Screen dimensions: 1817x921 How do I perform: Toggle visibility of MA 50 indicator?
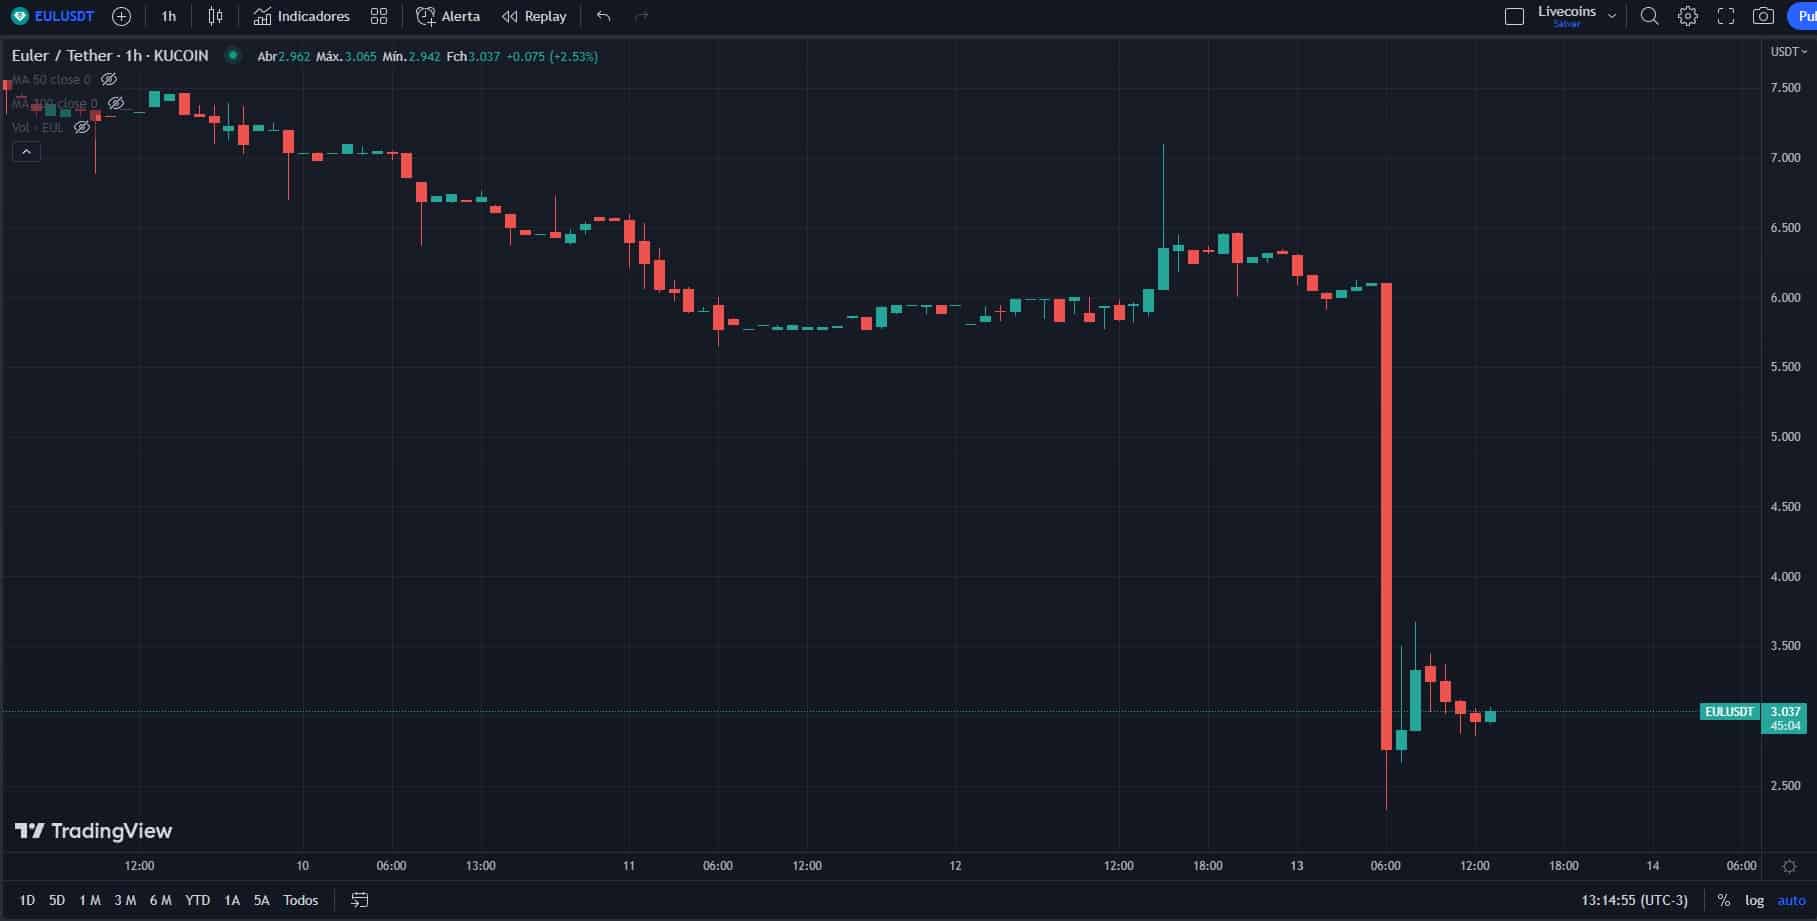click(x=109, y=79)
